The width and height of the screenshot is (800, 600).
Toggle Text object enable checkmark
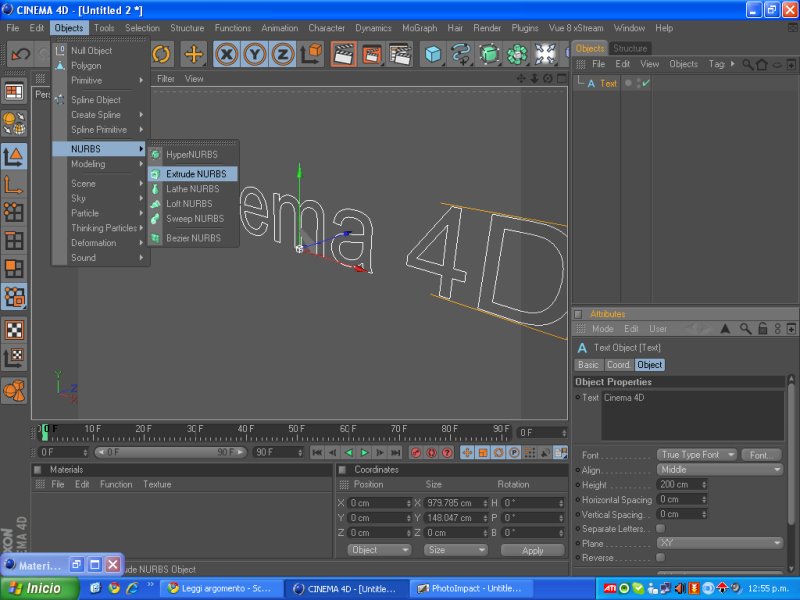pyautogui.click(x=646, y=83)
